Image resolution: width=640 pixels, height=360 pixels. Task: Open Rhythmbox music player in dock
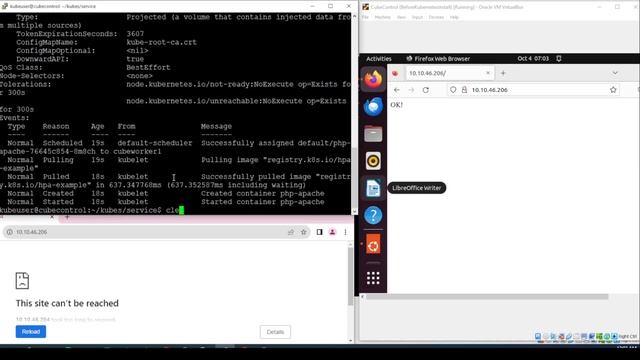[x=373, y=161]
